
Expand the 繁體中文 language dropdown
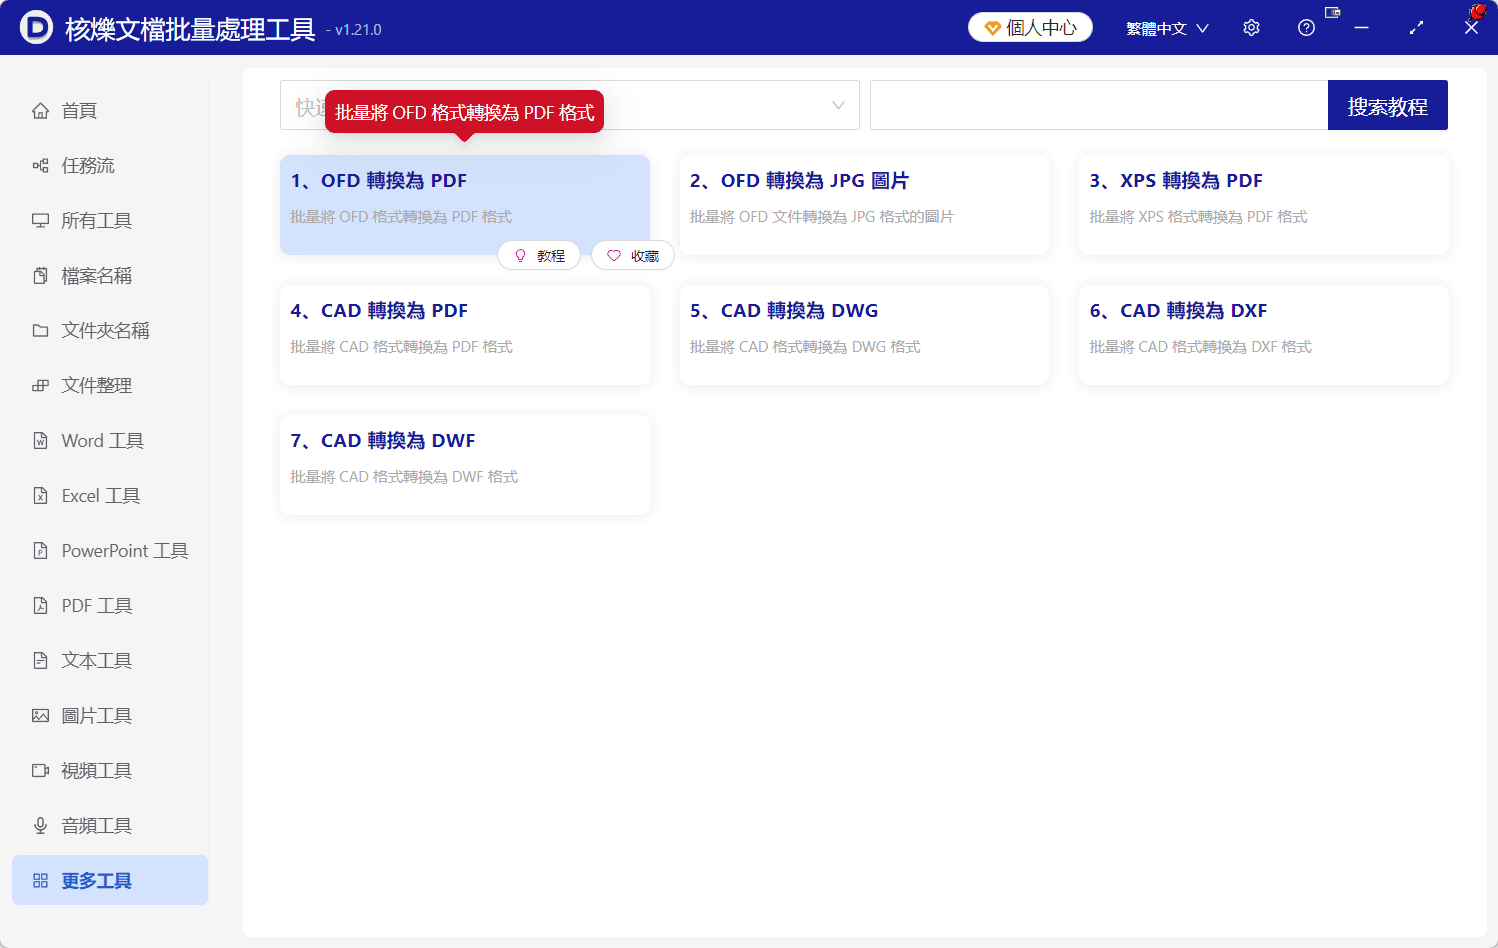1166,27
